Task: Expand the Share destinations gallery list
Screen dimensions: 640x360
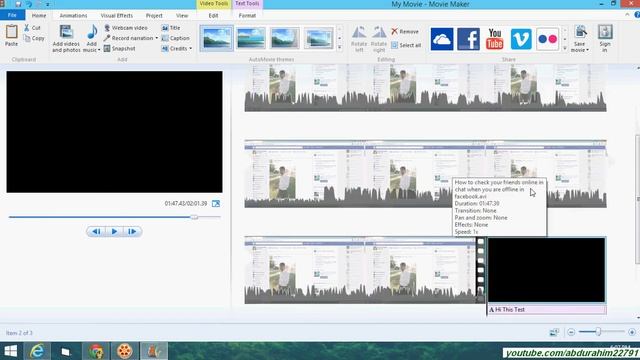Action: [x=565, y=48]
